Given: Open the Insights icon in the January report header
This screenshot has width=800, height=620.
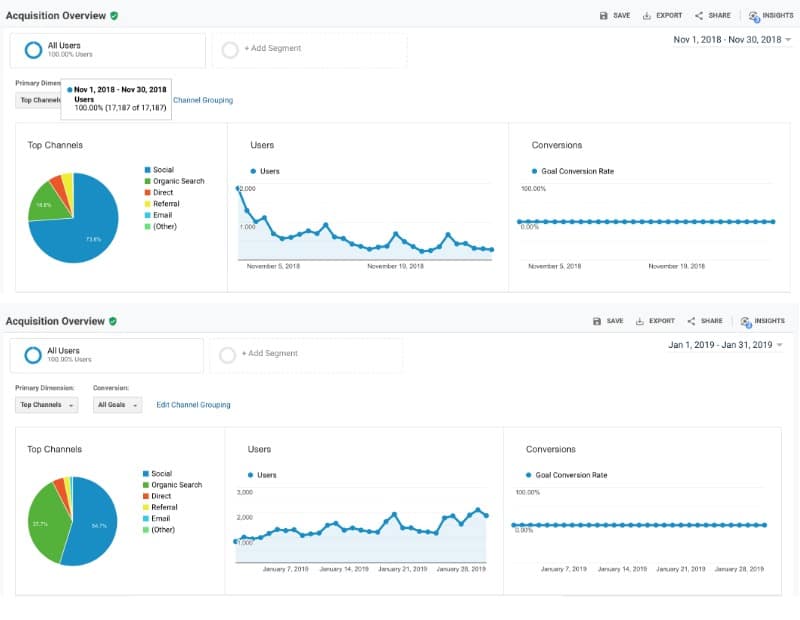Looking at the screenshot, I should pos(746,322).
